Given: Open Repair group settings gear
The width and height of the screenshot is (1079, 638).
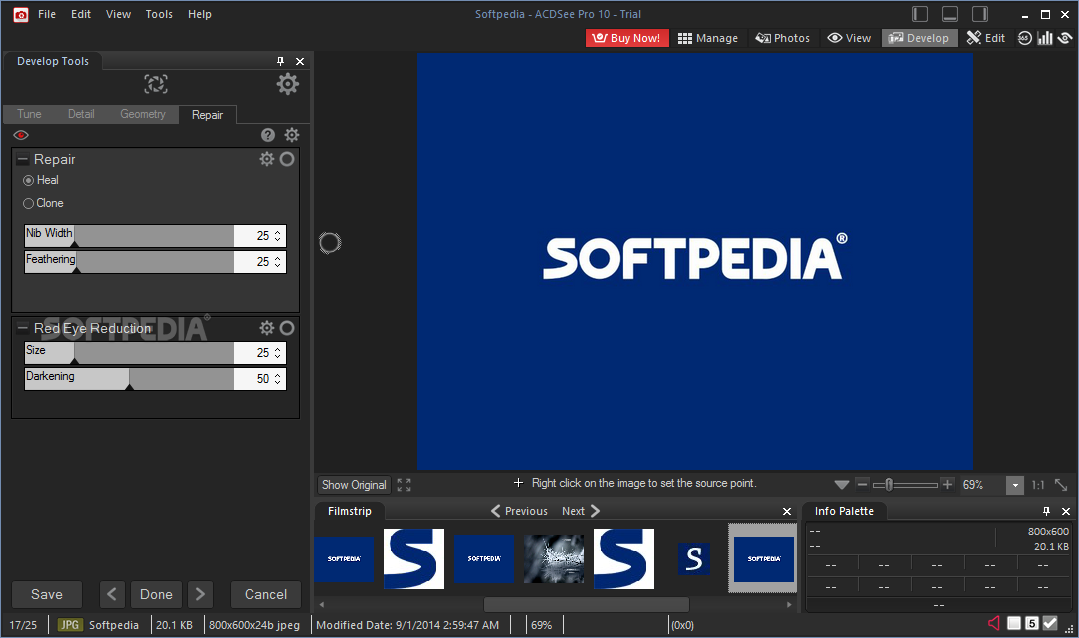Looking at the screenshot, I should click(x=266, y=159).
